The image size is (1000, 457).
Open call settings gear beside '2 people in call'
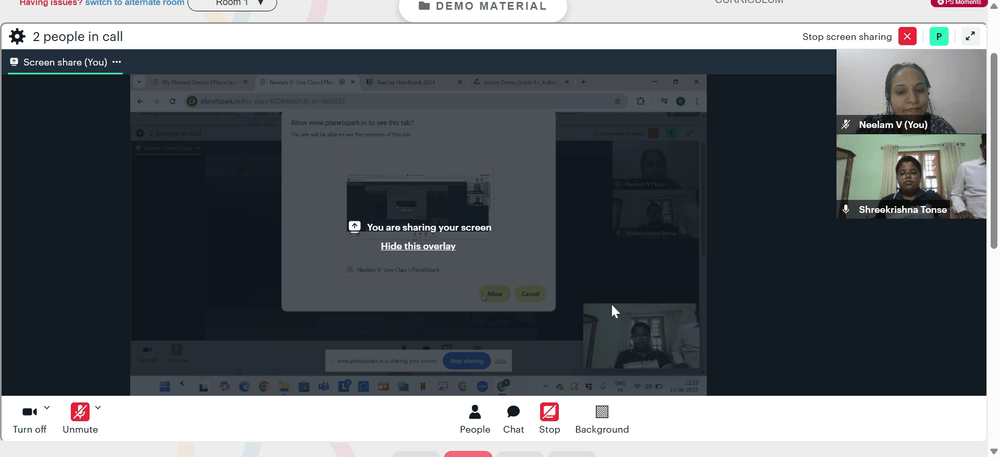pos(17,36)
